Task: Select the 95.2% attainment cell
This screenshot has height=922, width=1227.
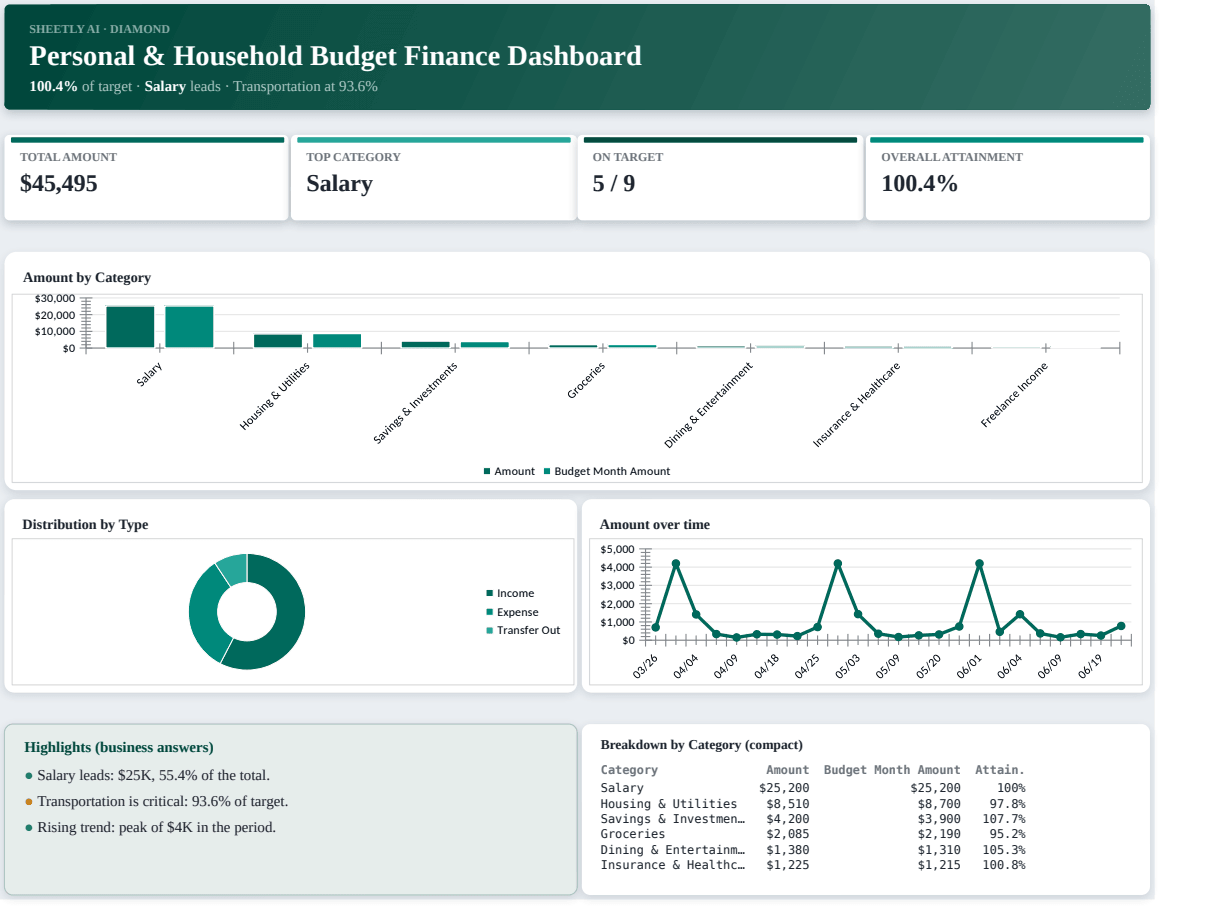Action: pyautogui.click(x=1007, y=834)
